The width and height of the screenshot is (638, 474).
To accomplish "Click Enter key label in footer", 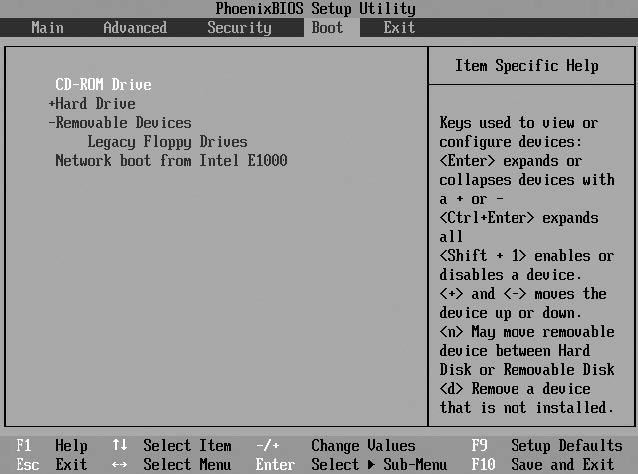I will [x=275, y=464].
